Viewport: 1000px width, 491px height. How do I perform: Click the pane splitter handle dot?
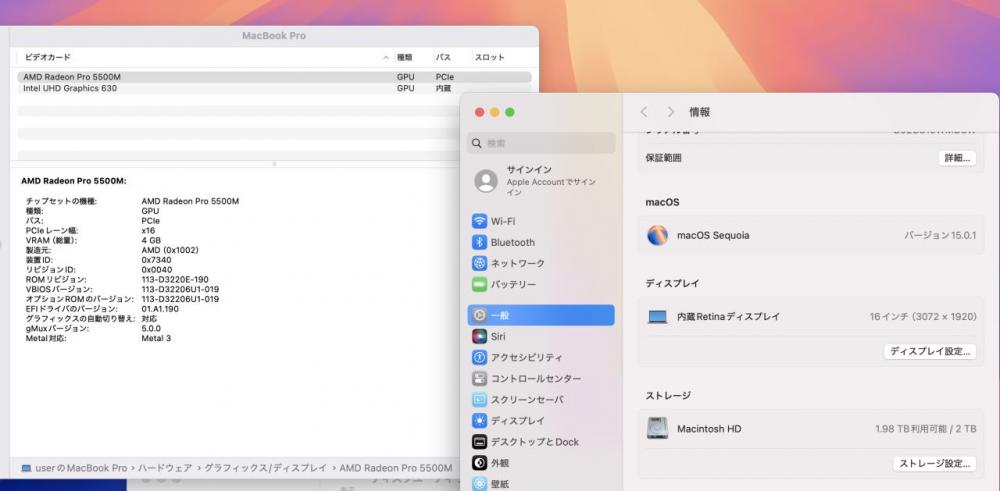click(x=274, y=164)
